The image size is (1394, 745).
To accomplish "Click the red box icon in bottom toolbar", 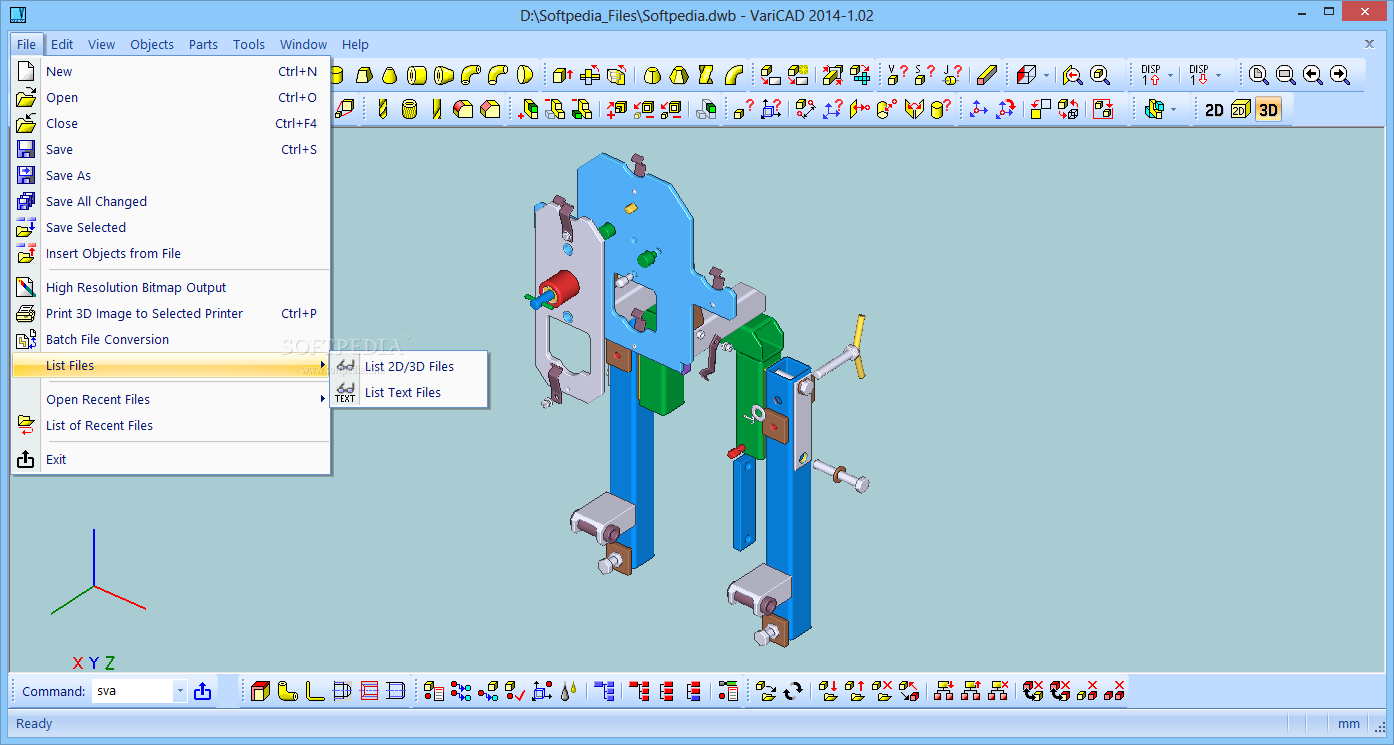I will click(260, 691).
